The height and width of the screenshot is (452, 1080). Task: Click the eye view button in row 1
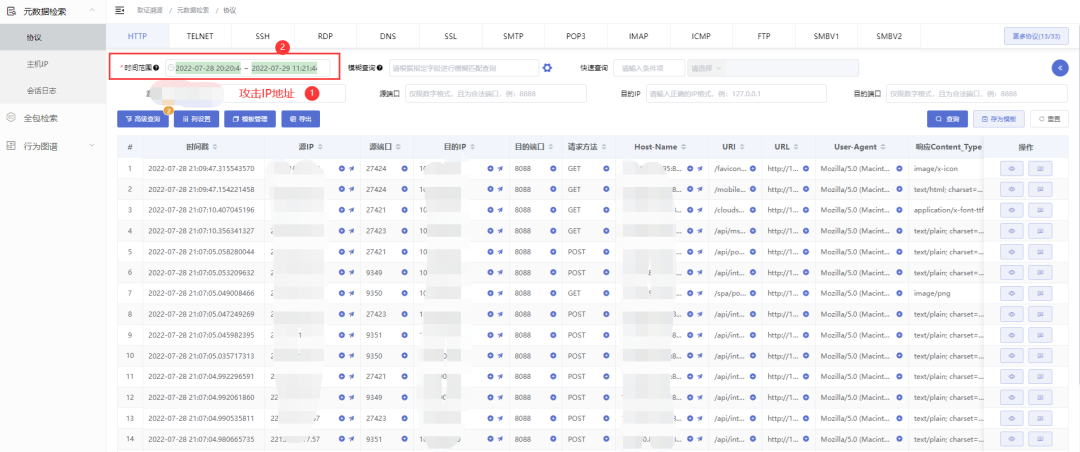pos(1011,168)
